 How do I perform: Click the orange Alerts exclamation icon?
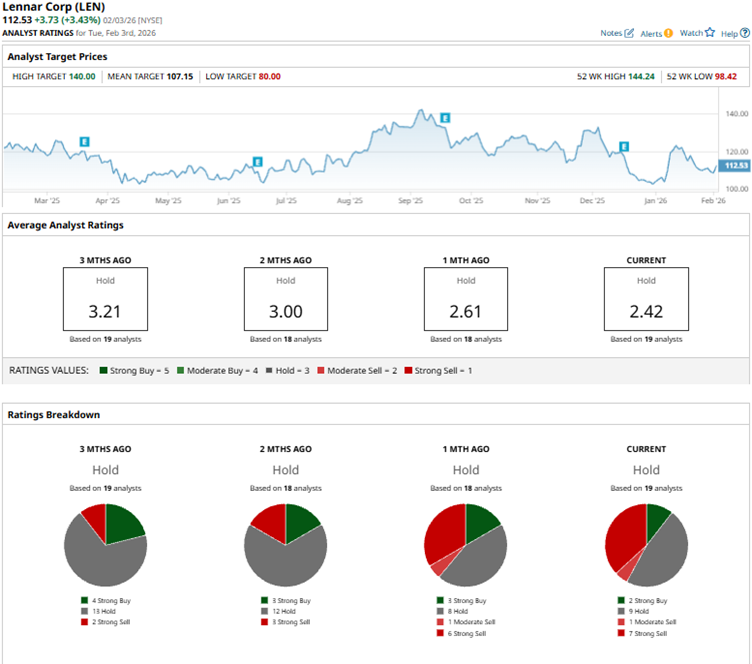pyautogui.click(x=668, y=33)
